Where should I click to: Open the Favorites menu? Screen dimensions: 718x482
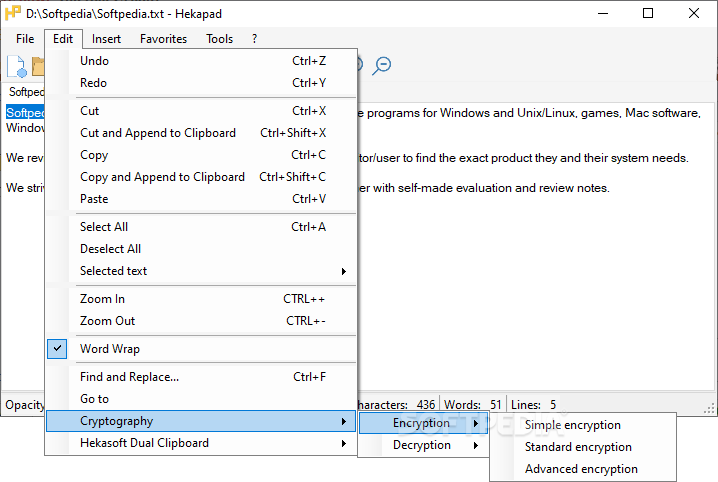[x=163, y=39]
